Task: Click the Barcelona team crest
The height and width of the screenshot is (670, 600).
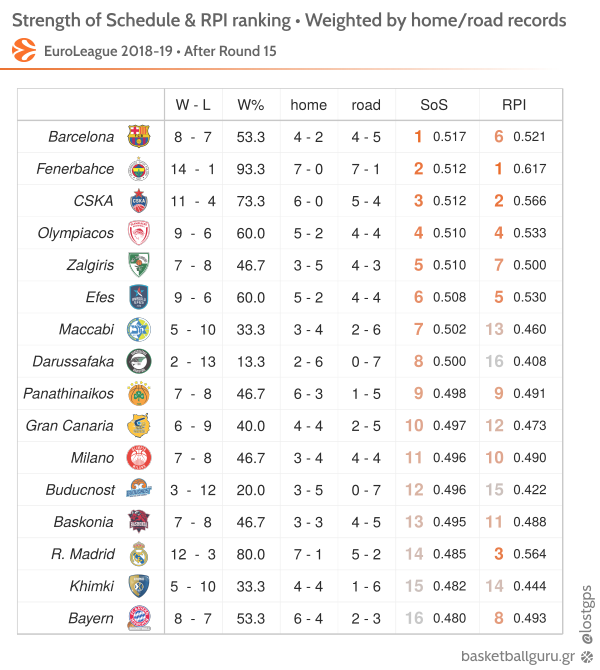Action: 139,136
